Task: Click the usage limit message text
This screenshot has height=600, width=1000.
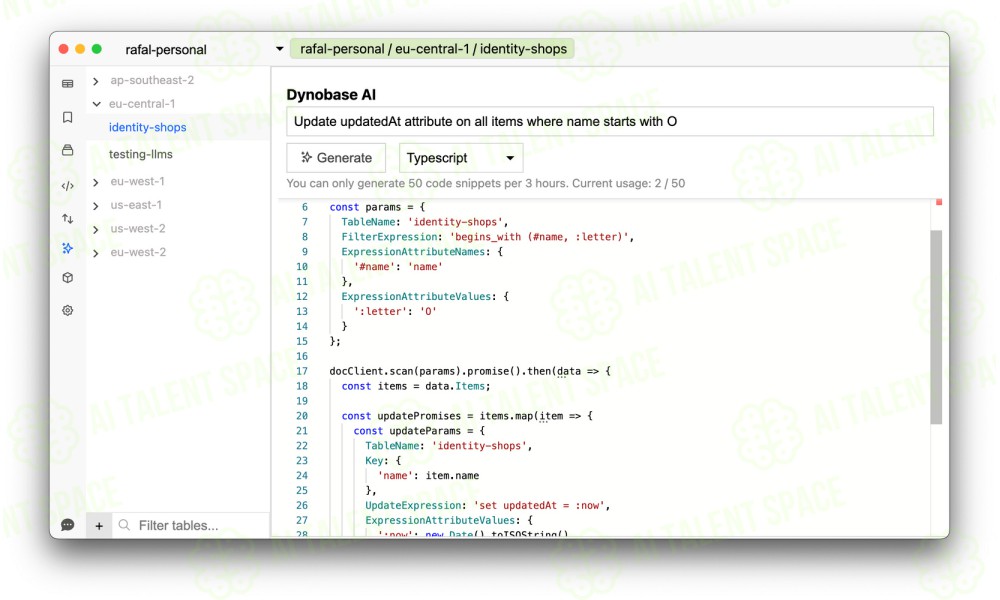Action: (485, 184)
